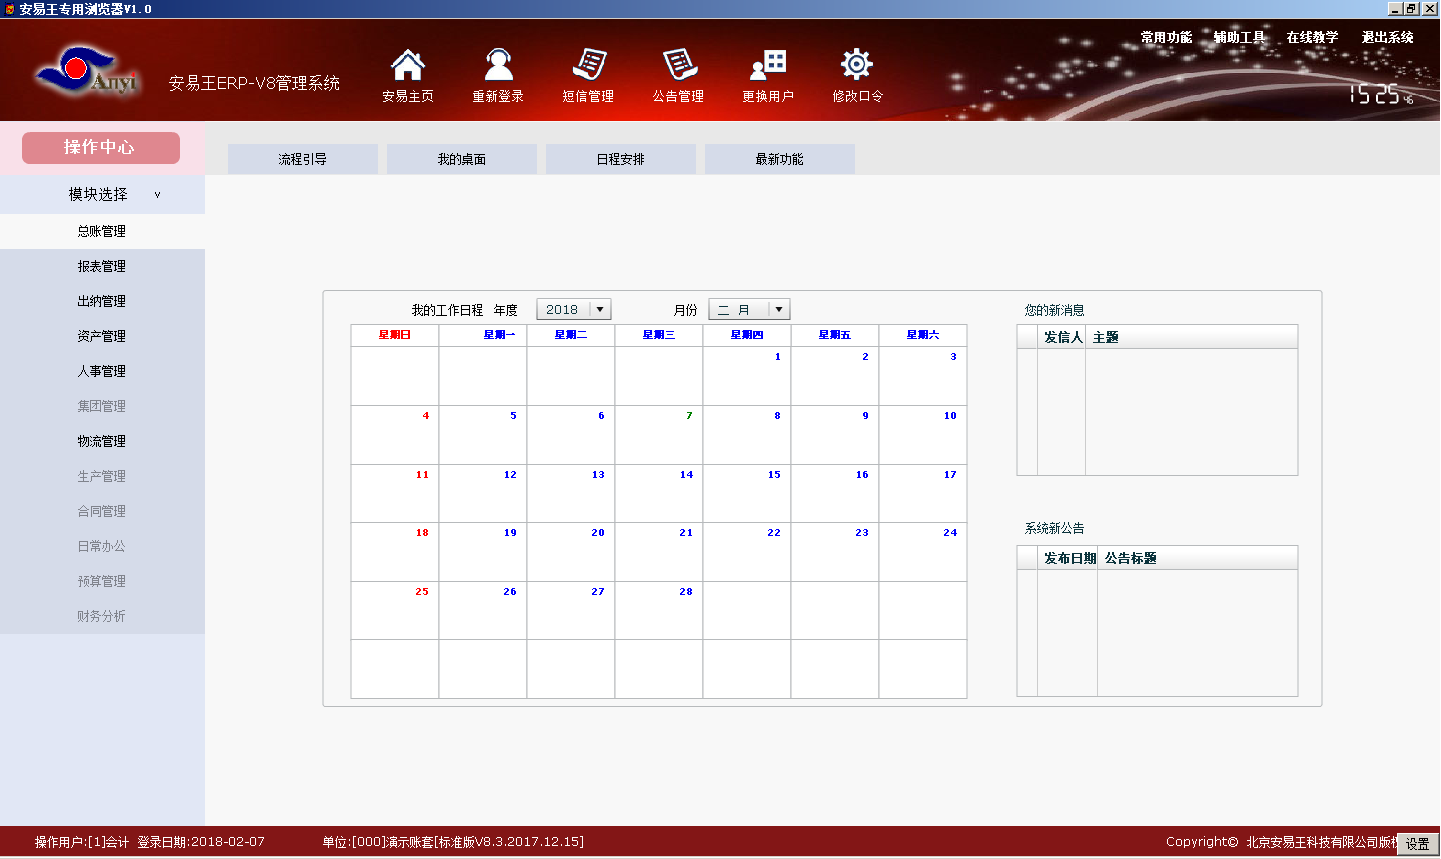Click calendar day 28

tap(659, 611)
